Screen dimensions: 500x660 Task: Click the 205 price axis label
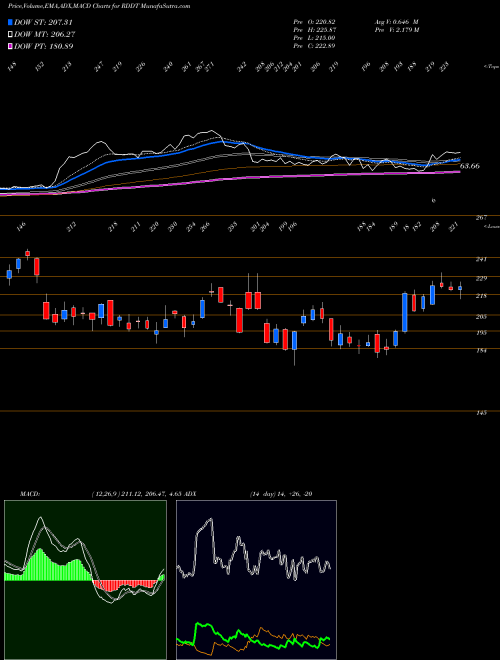481,317
